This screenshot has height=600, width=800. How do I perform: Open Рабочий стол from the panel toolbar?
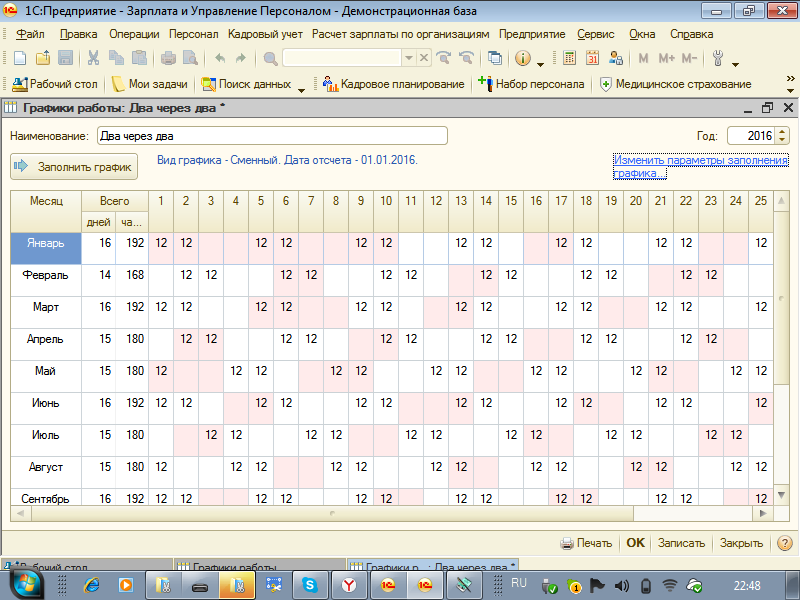[x=55, y=84]
